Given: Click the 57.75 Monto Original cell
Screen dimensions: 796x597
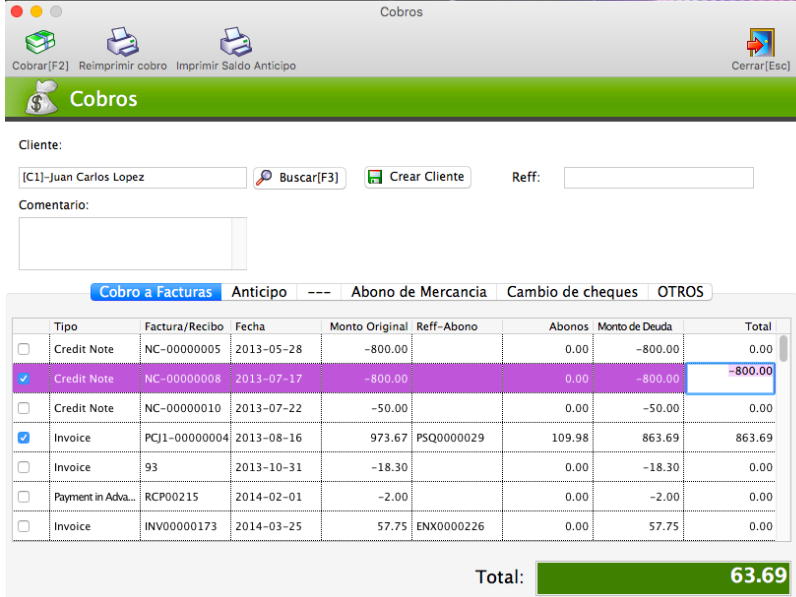Looking at the screenshot, I should (367, 526).
